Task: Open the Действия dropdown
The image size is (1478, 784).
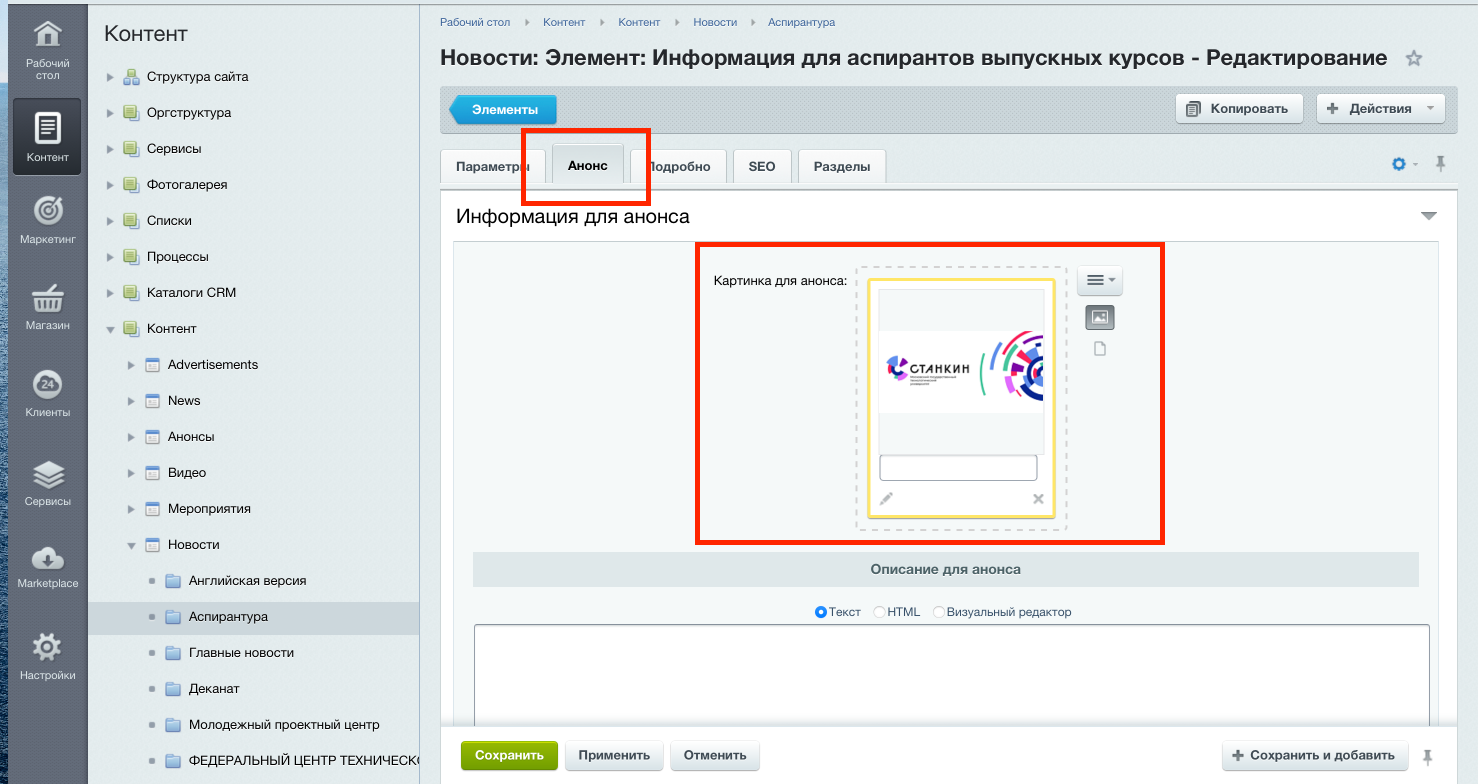Action: tap(1380, 109)
